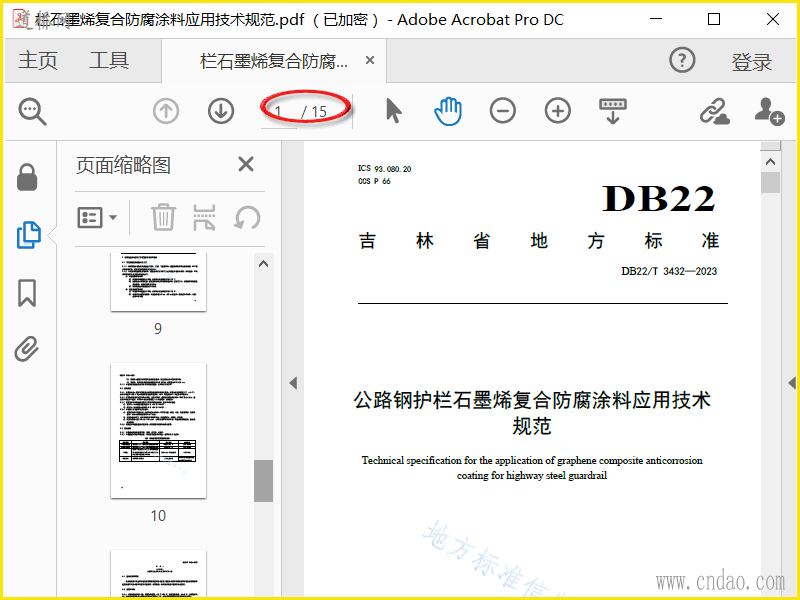
Task: Open help question mark icon
Action: tap(682, 60)
